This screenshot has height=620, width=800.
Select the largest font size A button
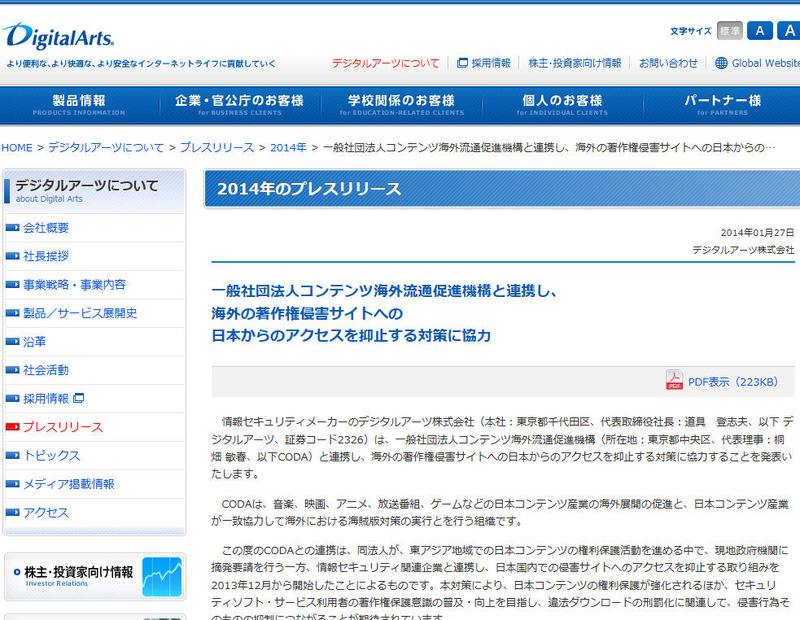pyautogui.click(x=787, y=31)
